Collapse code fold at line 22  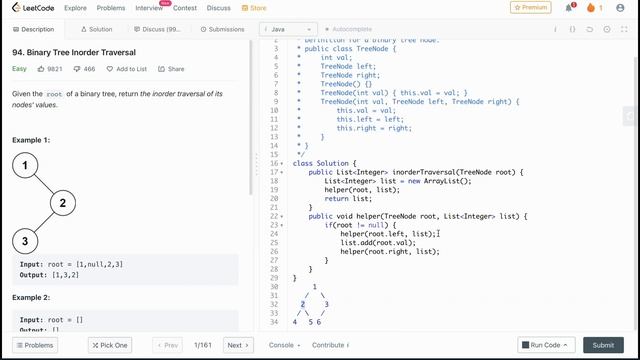click(x=282, y=217)
